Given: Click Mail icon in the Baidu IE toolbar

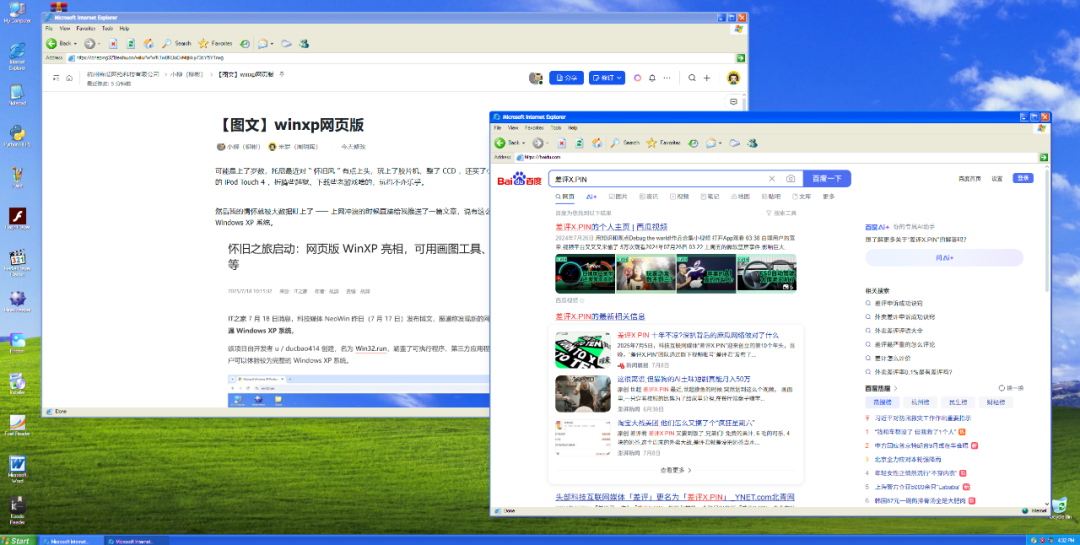Looking at the screenshot, I should click(710, 143).
